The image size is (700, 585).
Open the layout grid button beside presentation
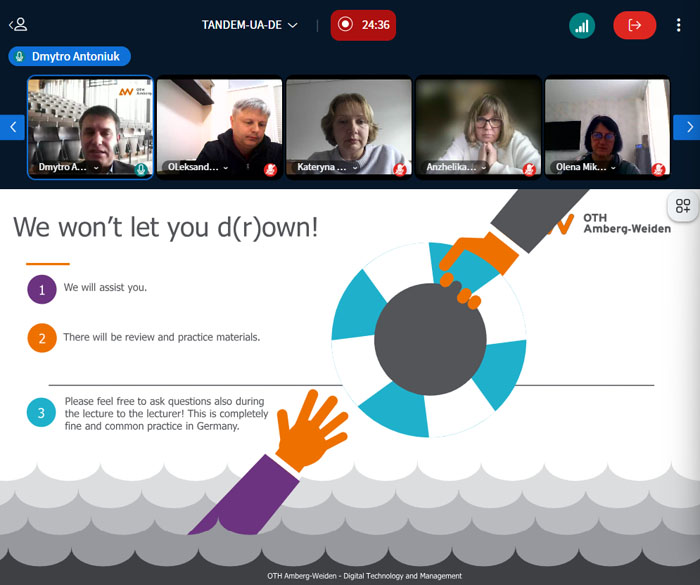(x=682, y=206)
